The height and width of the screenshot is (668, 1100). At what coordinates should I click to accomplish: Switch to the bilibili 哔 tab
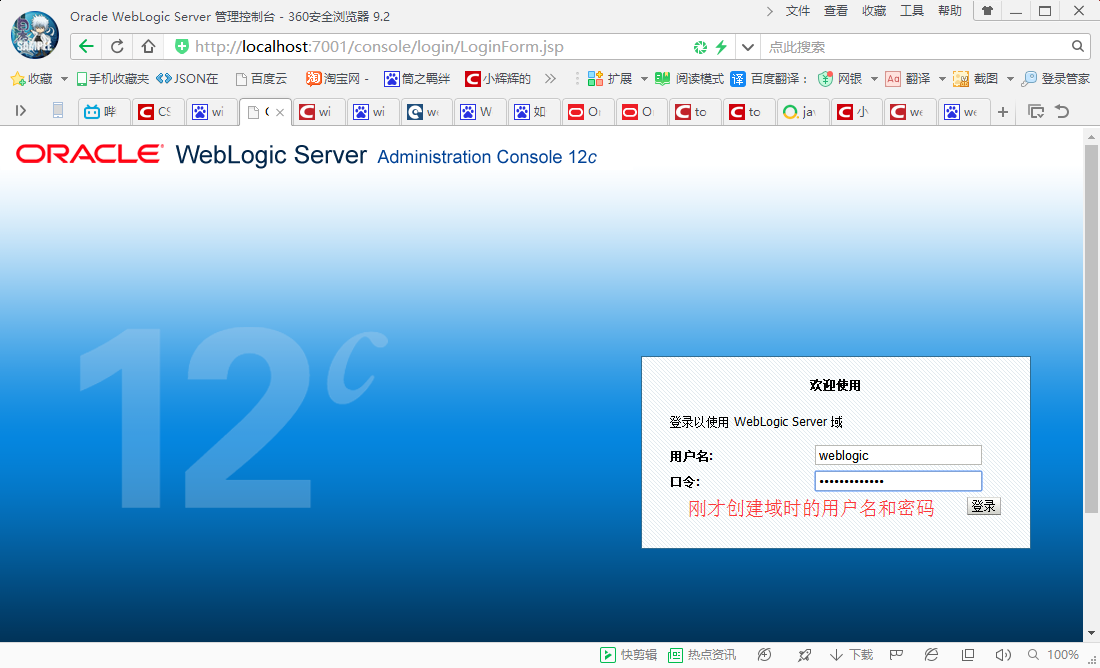tap(104, 112)
